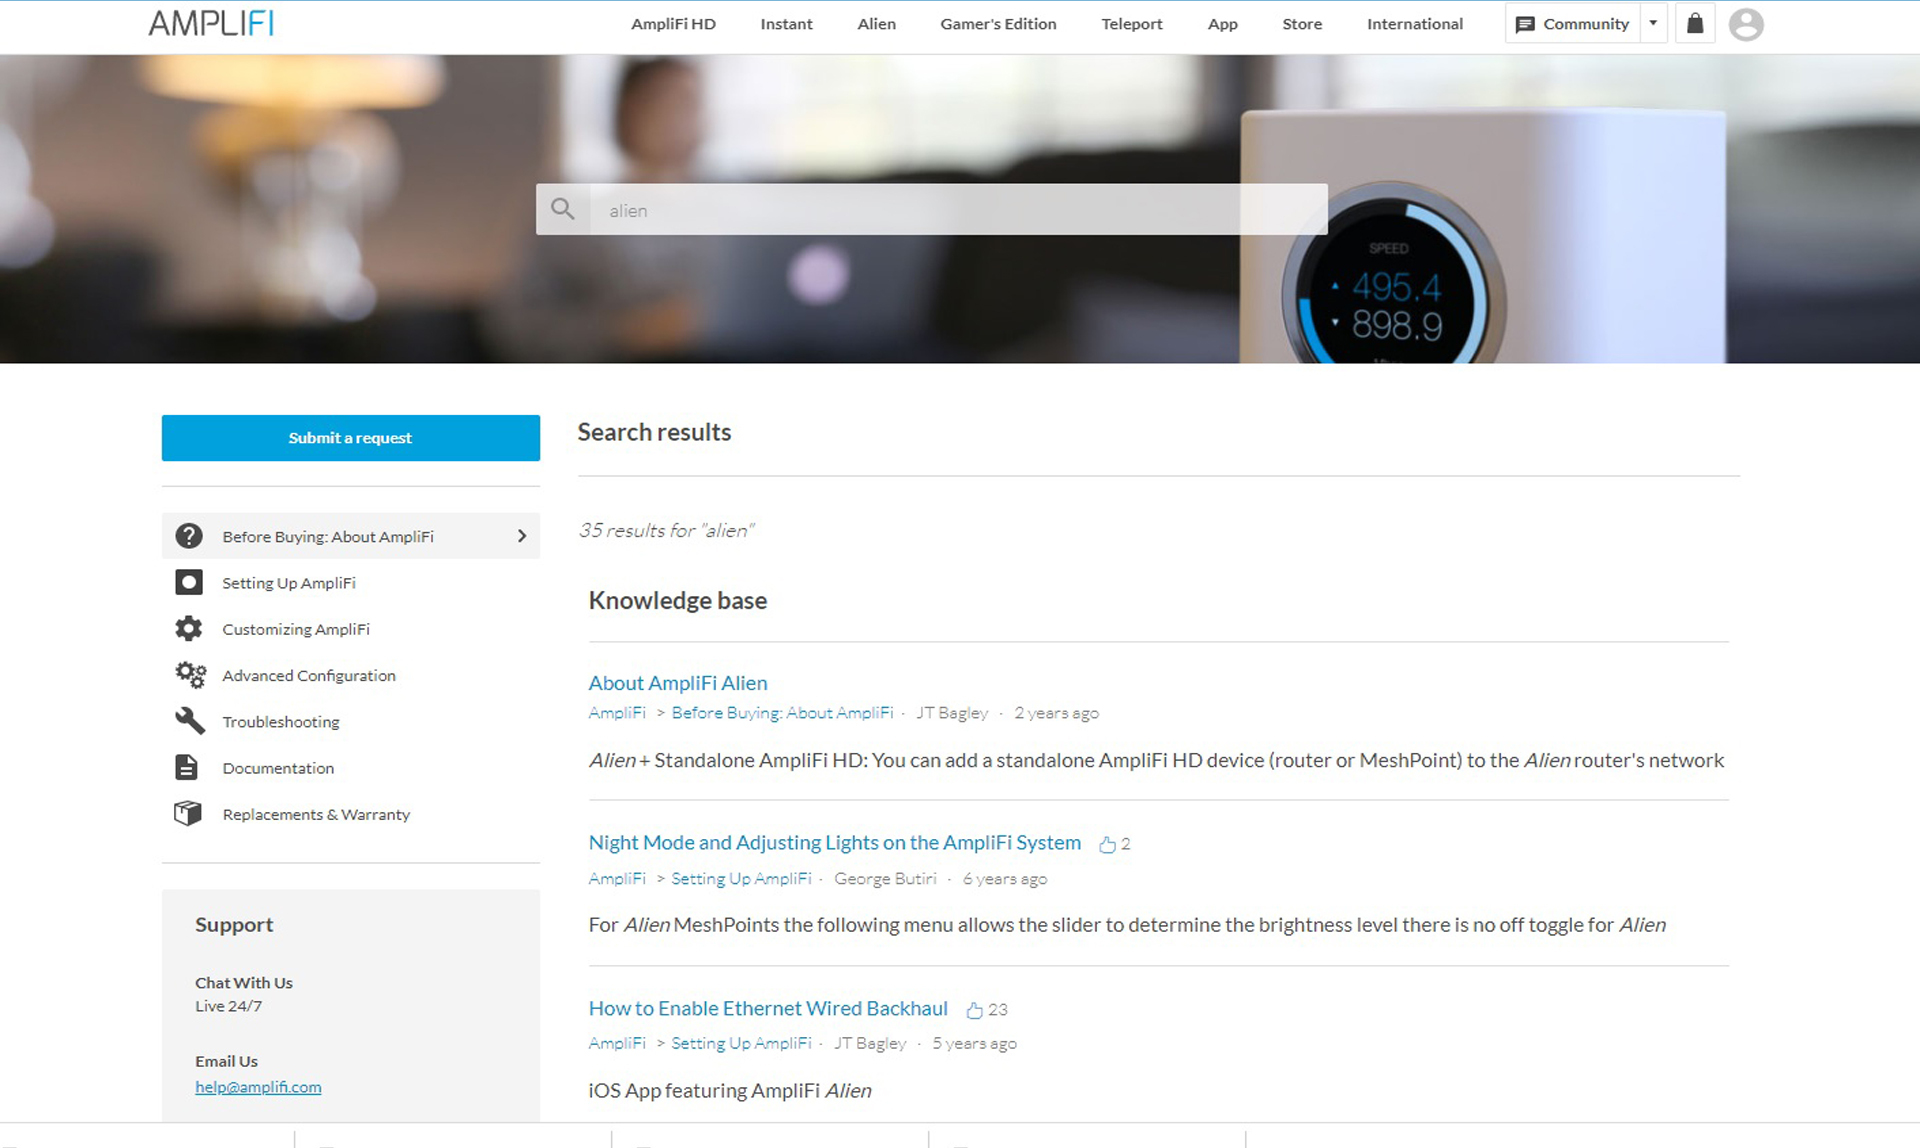Image resolution: width=1920 pixels, height=1148 pixels.
Task: Open the Instant menu item
Action: (x=786, y=24)
